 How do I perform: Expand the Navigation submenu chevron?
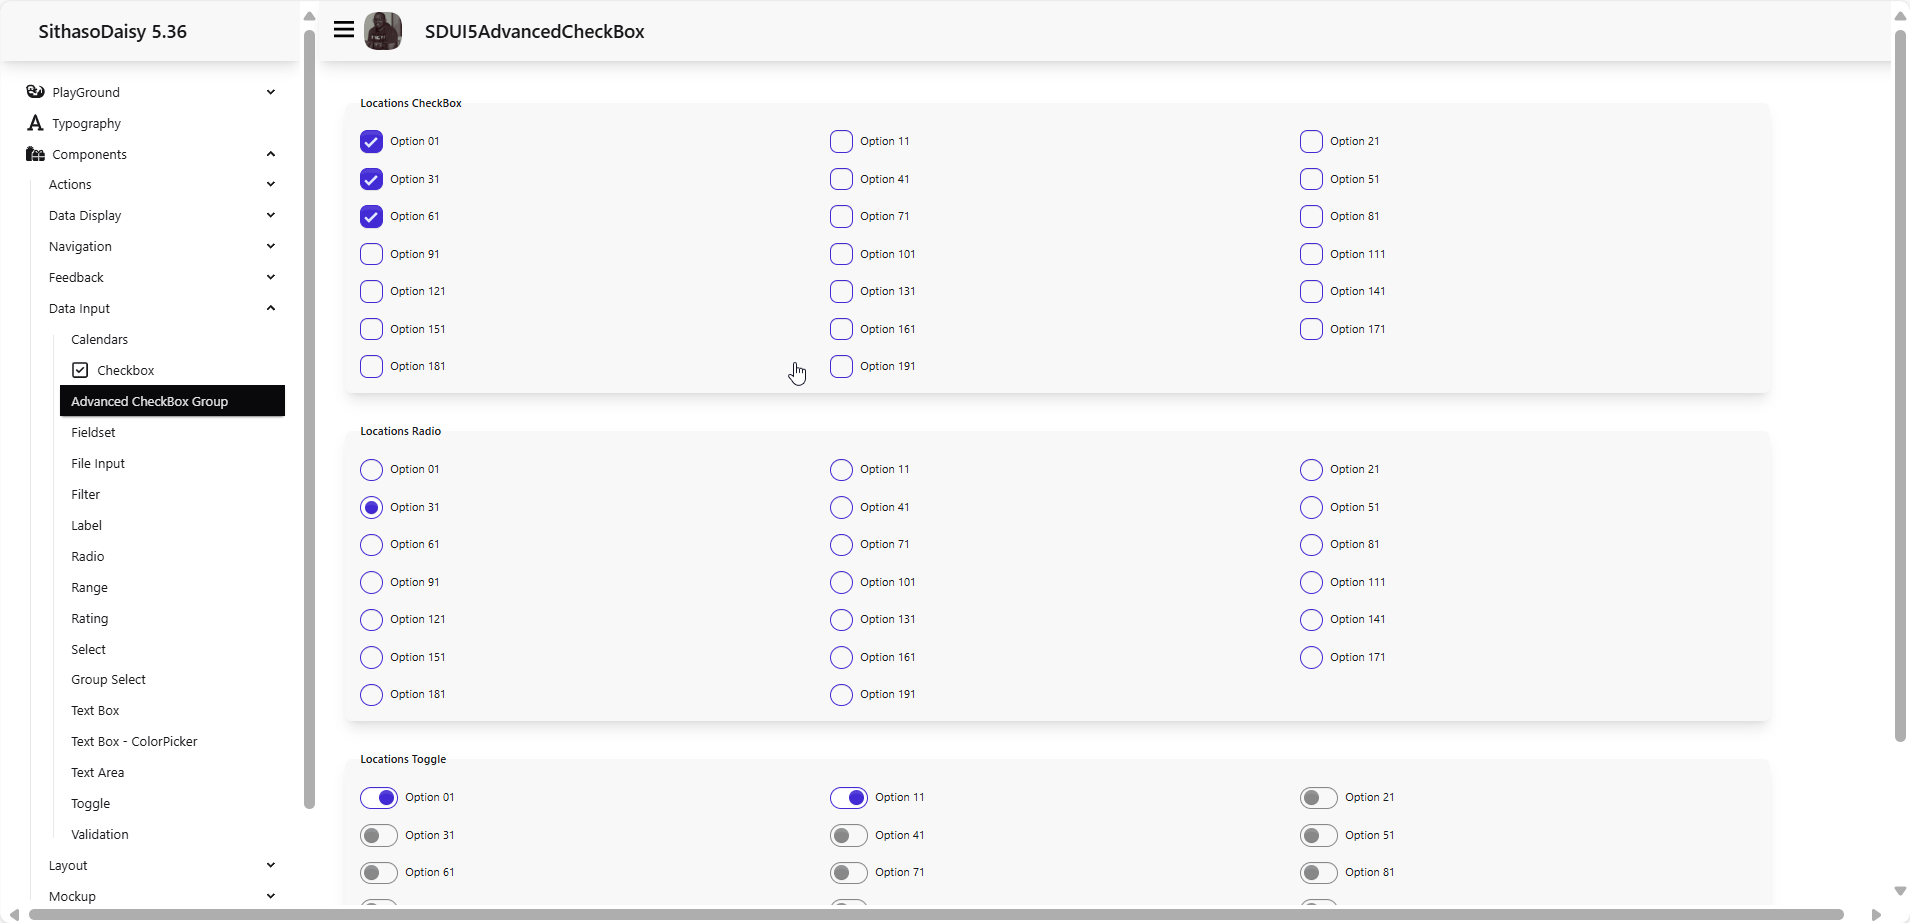click(271, 246)
